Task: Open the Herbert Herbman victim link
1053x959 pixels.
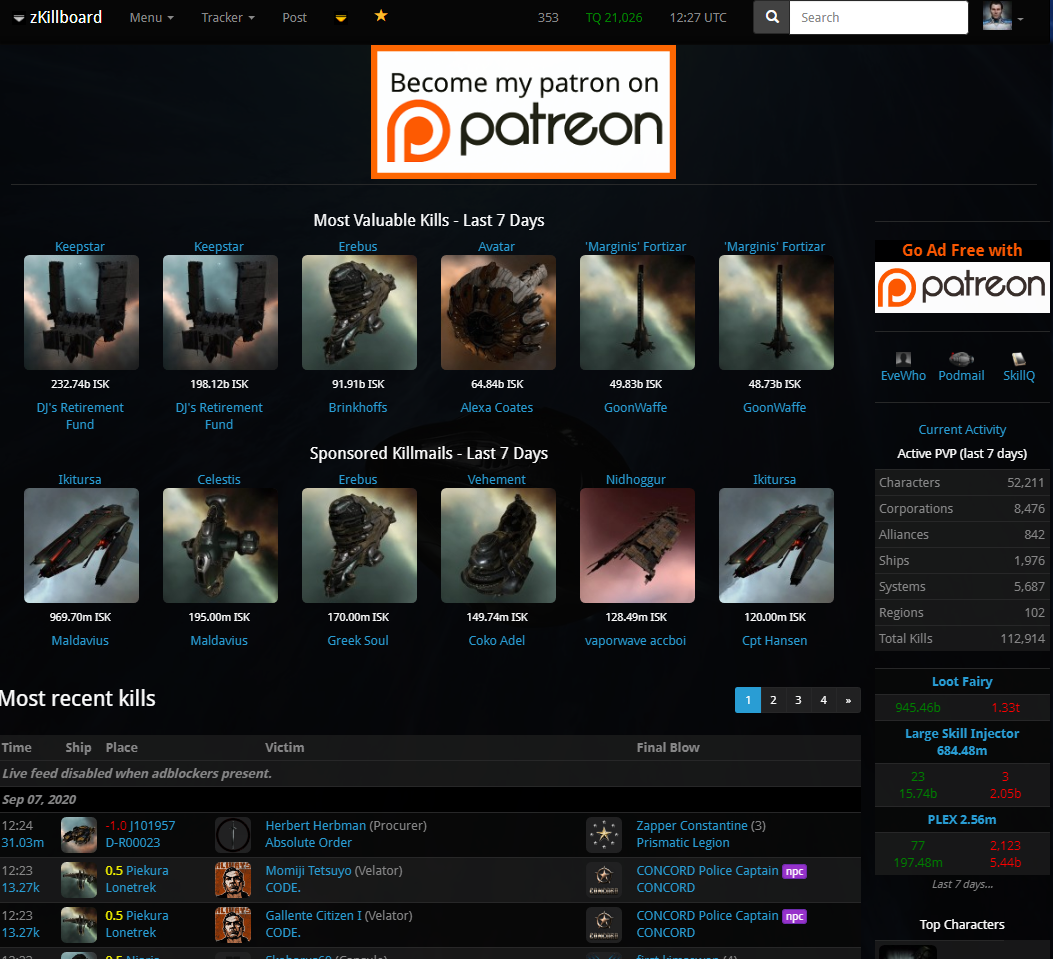Action: coord(316,826)
